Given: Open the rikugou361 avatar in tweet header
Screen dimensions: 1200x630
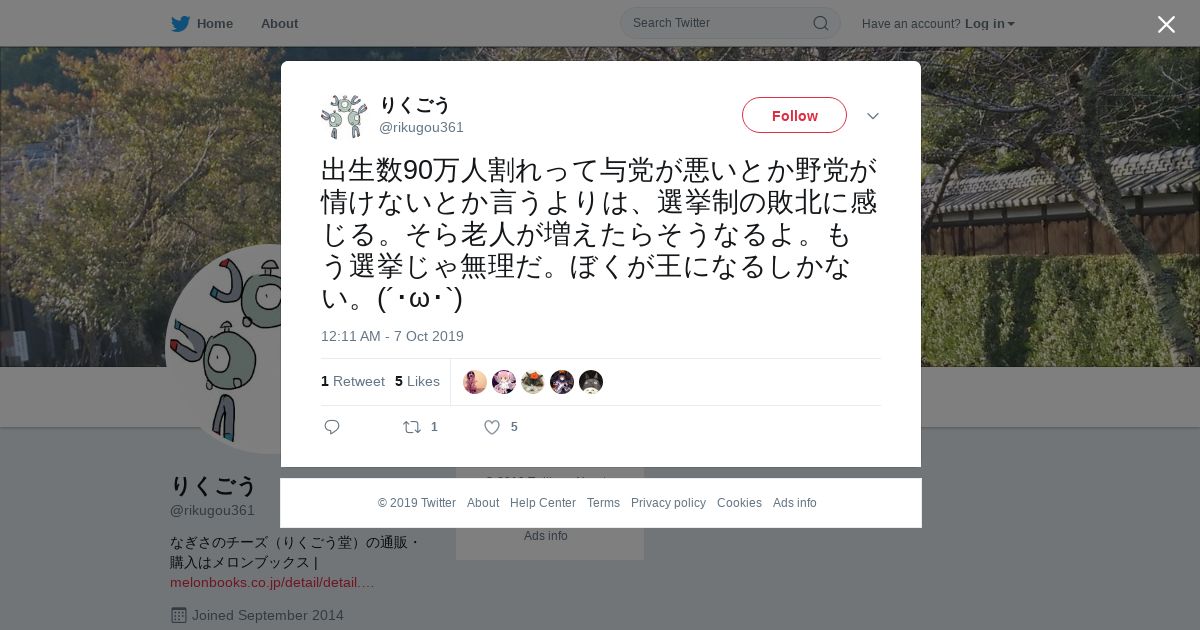Looking at the screenshot, I should tap(344, 117).
